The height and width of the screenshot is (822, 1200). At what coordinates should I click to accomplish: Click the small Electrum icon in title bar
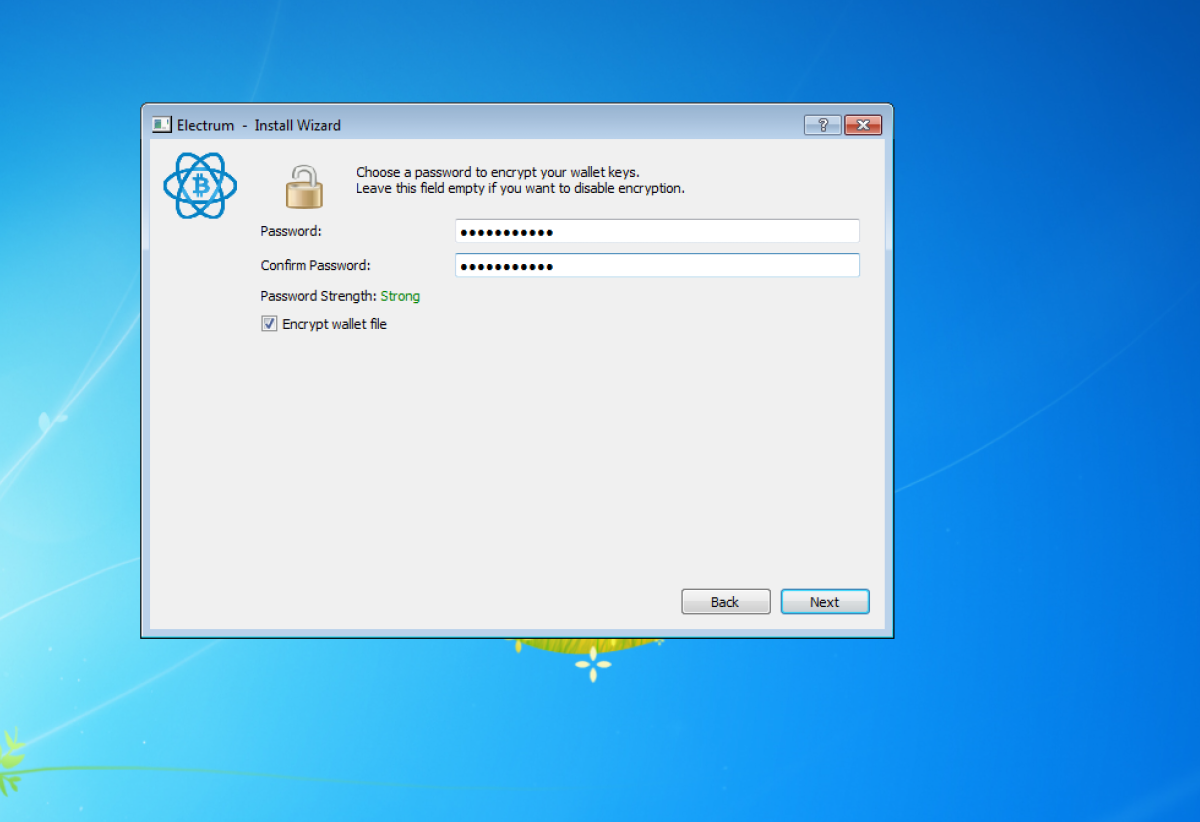point(161,125)
